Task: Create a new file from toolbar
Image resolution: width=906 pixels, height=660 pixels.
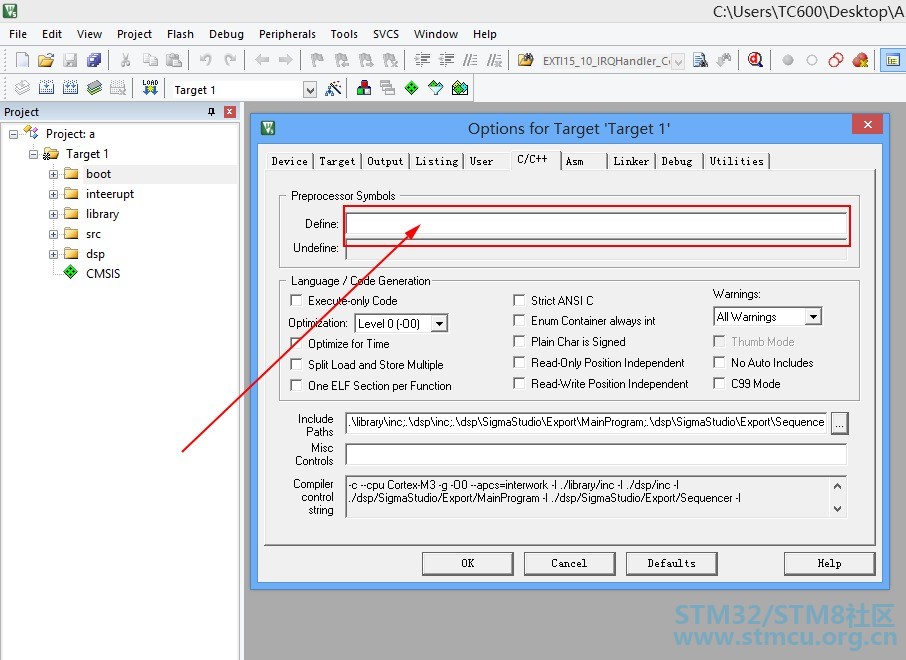Action: pos(22,60)
